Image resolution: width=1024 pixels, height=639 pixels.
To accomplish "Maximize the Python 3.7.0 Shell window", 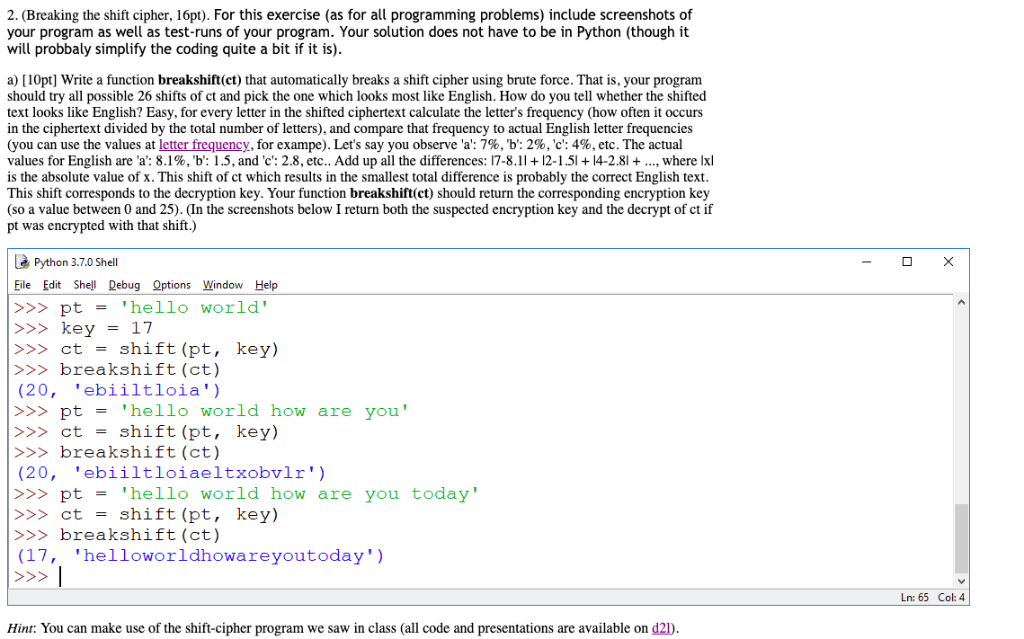I will tap(907, 262).
